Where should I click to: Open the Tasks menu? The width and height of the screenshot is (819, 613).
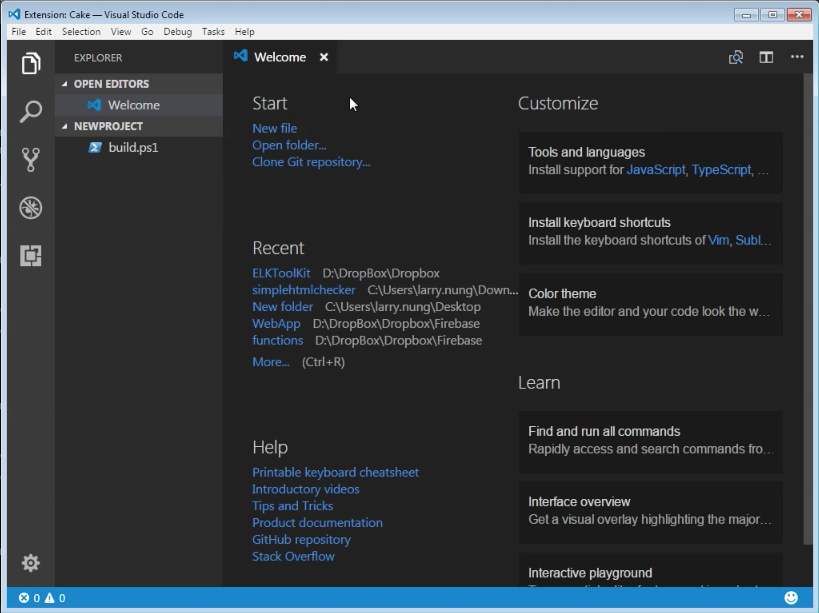tap(213, 32)
